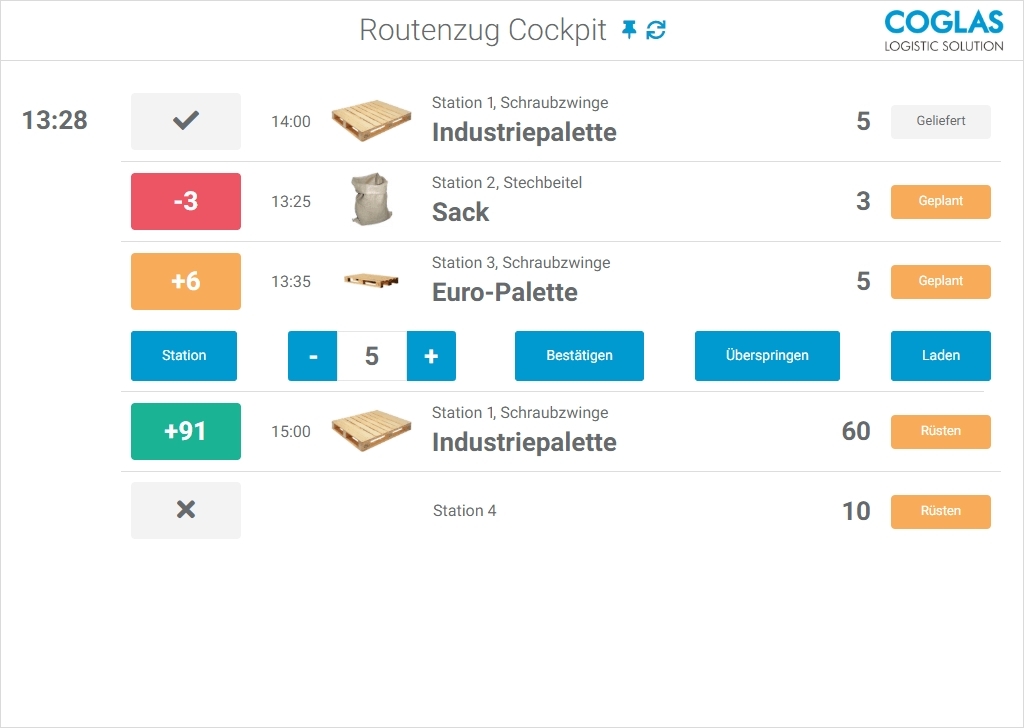Click the 14:00 Industriepalette pallet image
1024x728 pixels.
click(371, 121)
